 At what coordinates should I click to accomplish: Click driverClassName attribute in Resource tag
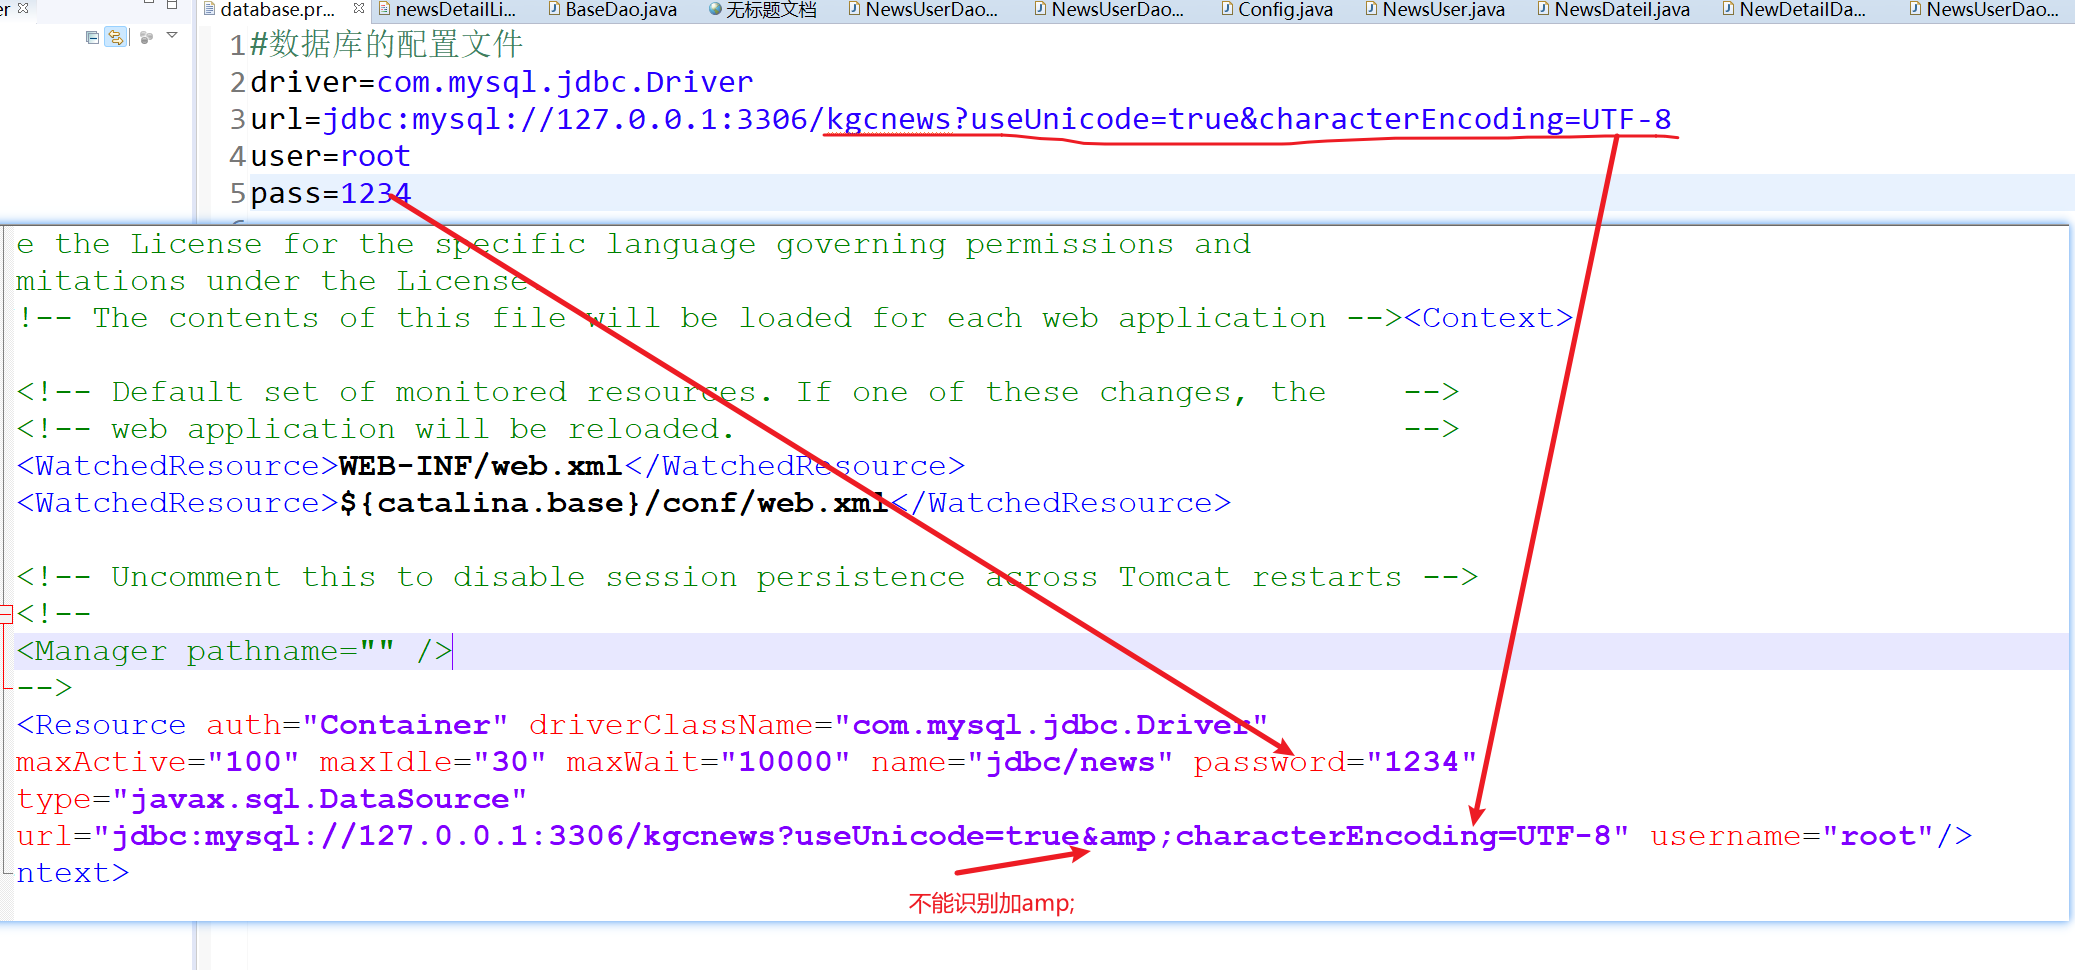tap(898, 725)
